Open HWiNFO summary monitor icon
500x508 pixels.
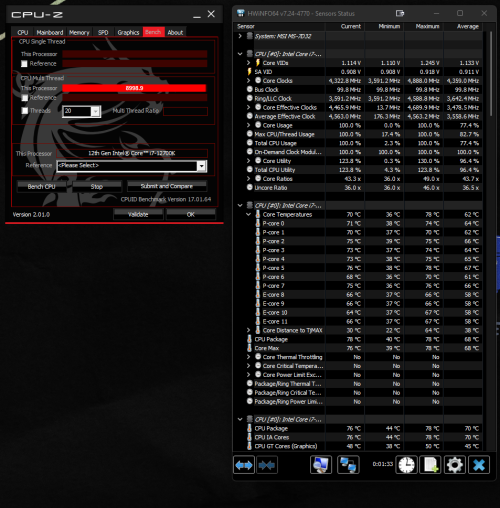321,465
